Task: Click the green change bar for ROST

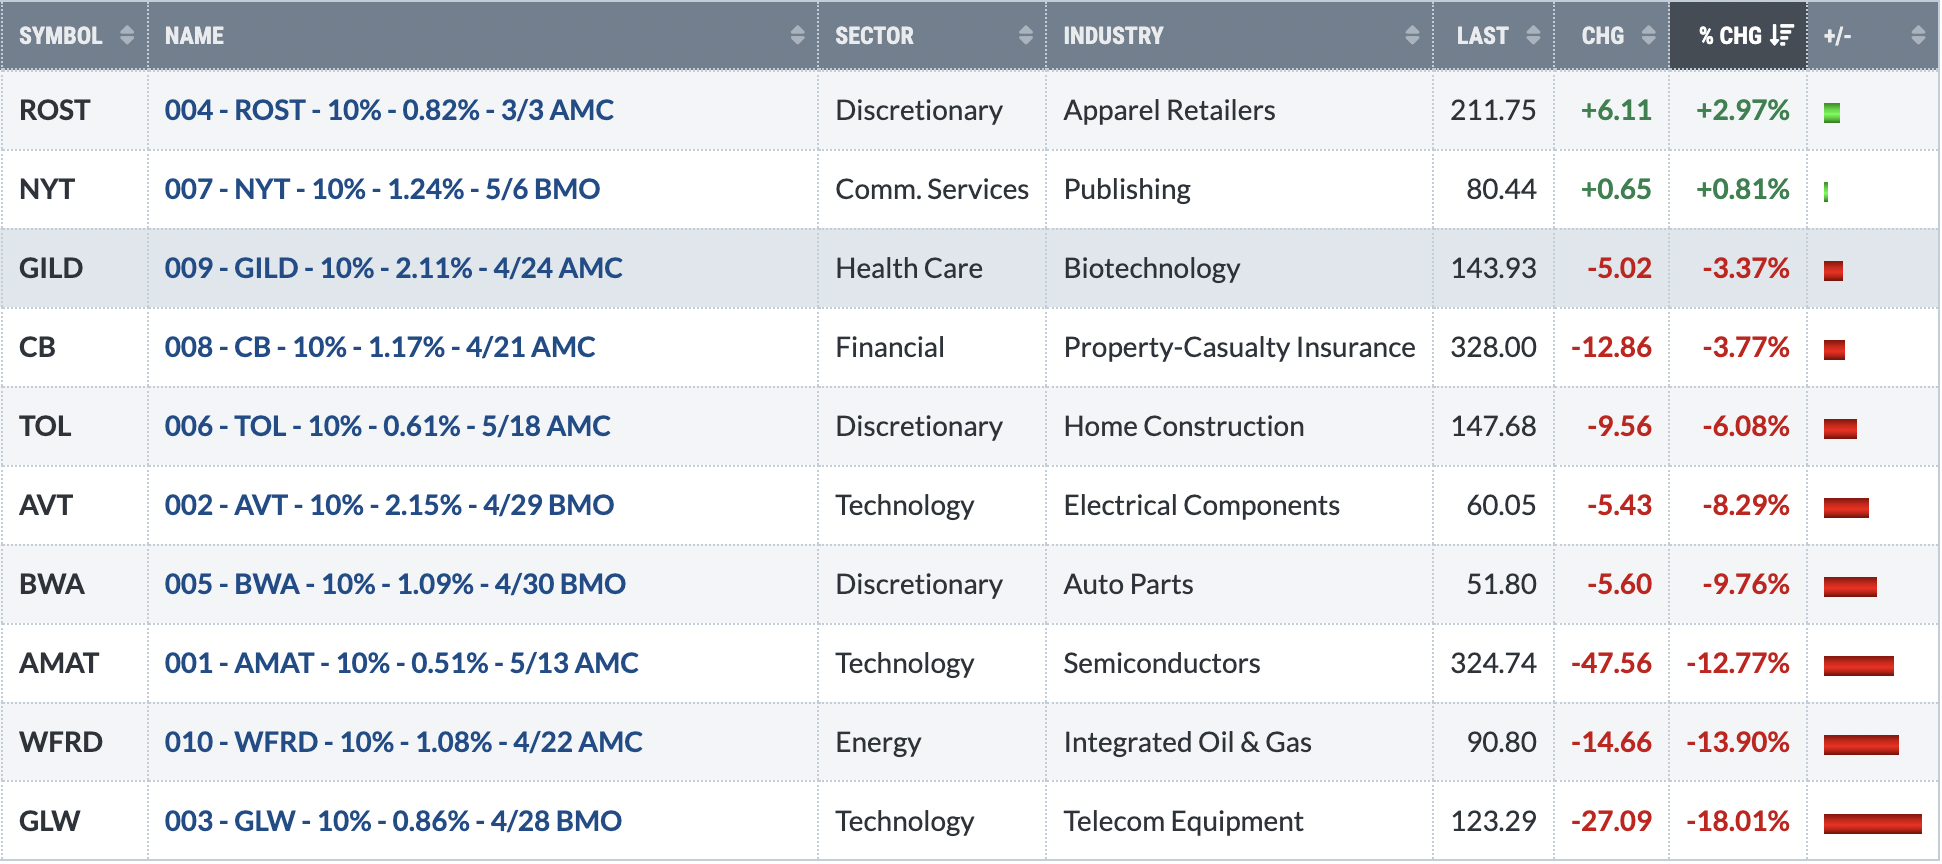Action: [x=1832, y=113]
